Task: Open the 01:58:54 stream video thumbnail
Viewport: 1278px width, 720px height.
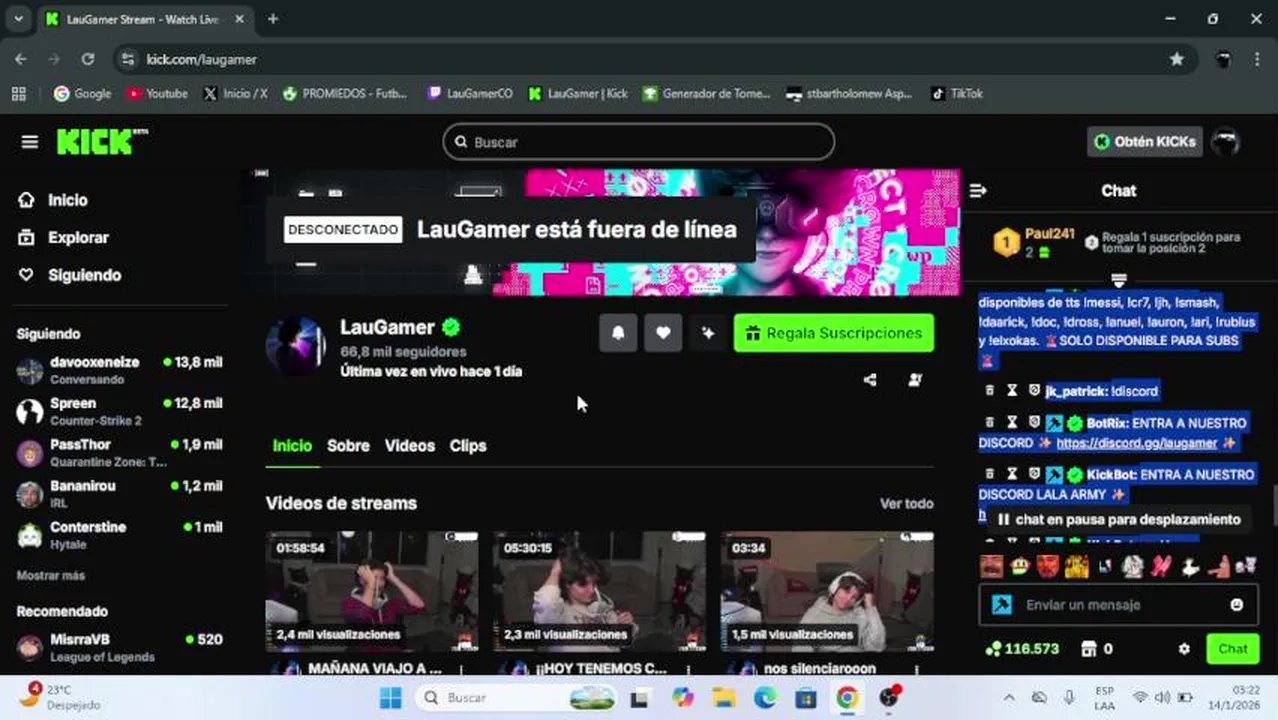Action: coord(372,591)
